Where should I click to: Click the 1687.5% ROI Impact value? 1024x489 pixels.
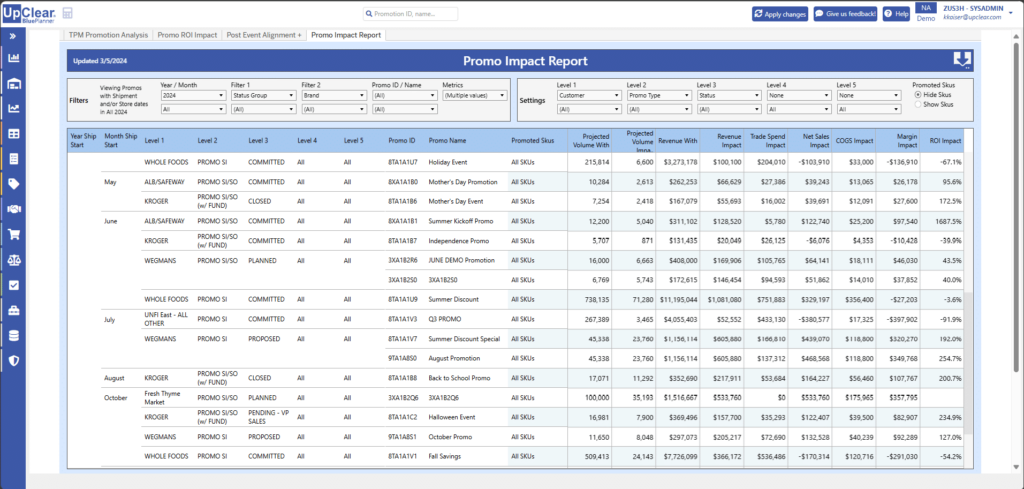point(948,221)
